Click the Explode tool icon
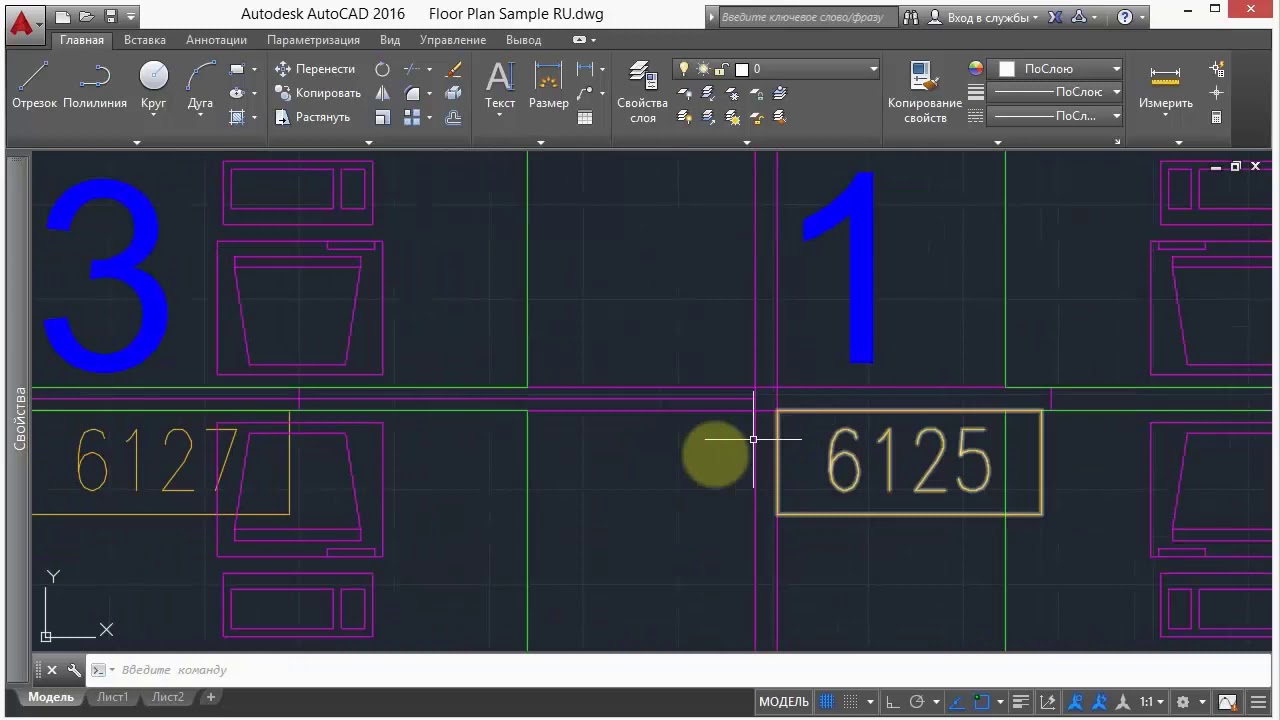The height and width of the screenshot is (720, 1280). point(453,93)
